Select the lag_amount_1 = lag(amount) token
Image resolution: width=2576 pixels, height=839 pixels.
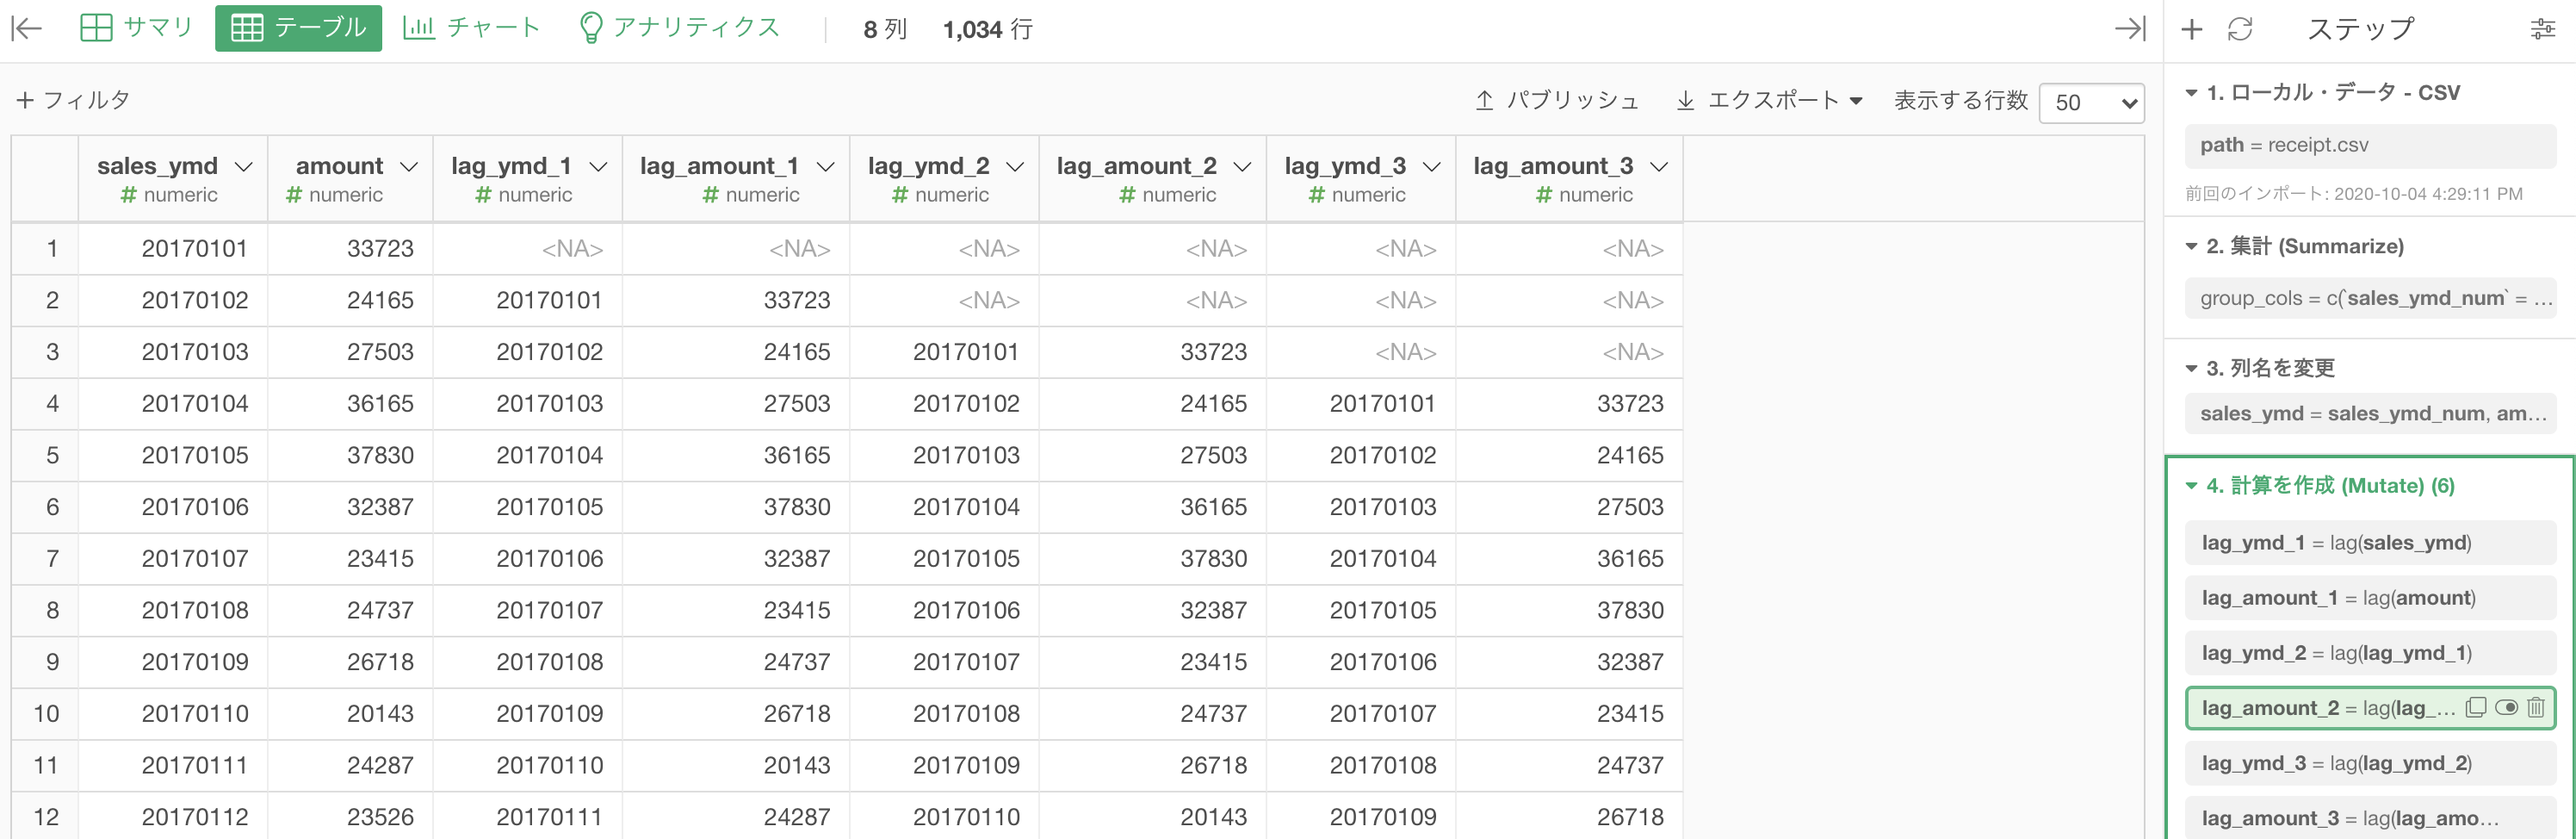[x=2369, y=597]
